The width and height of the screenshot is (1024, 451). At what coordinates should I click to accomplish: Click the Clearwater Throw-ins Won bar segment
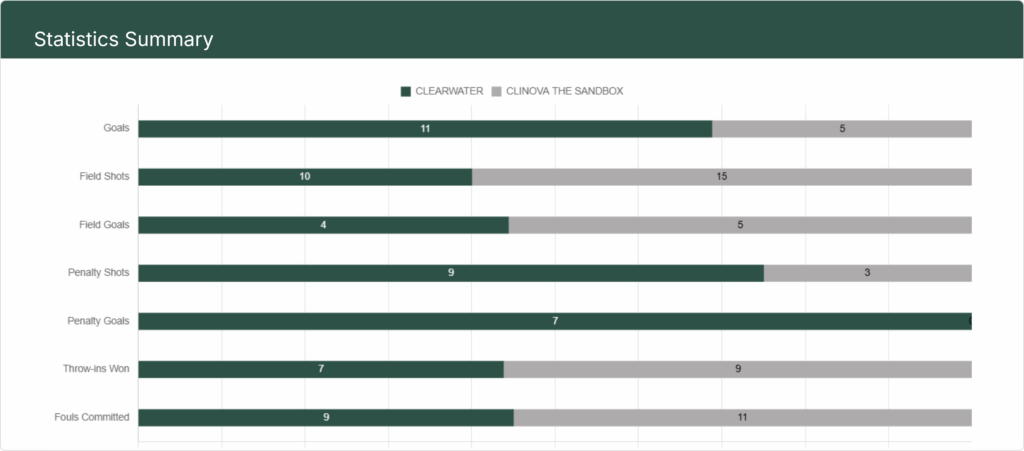pyautogui.click(x=321, y=369)
